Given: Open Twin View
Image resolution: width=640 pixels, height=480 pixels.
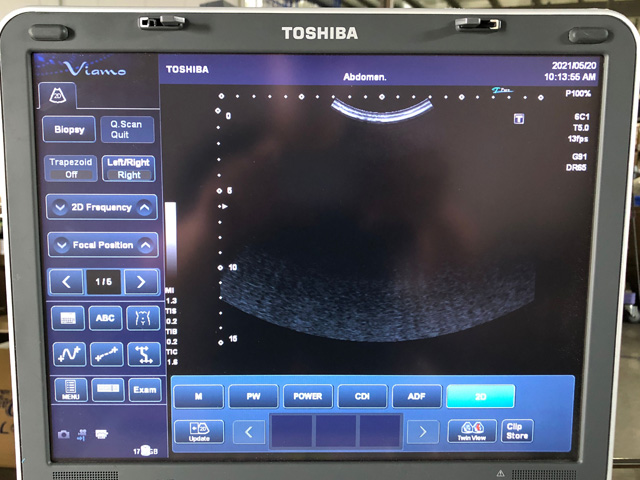Looking at the screenshot, I should [472, 431].
